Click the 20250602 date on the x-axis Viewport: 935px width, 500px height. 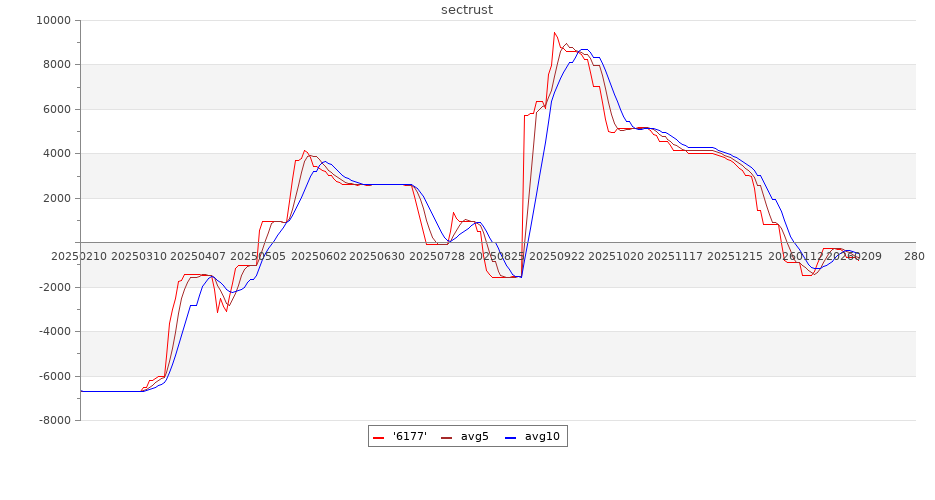318,256
